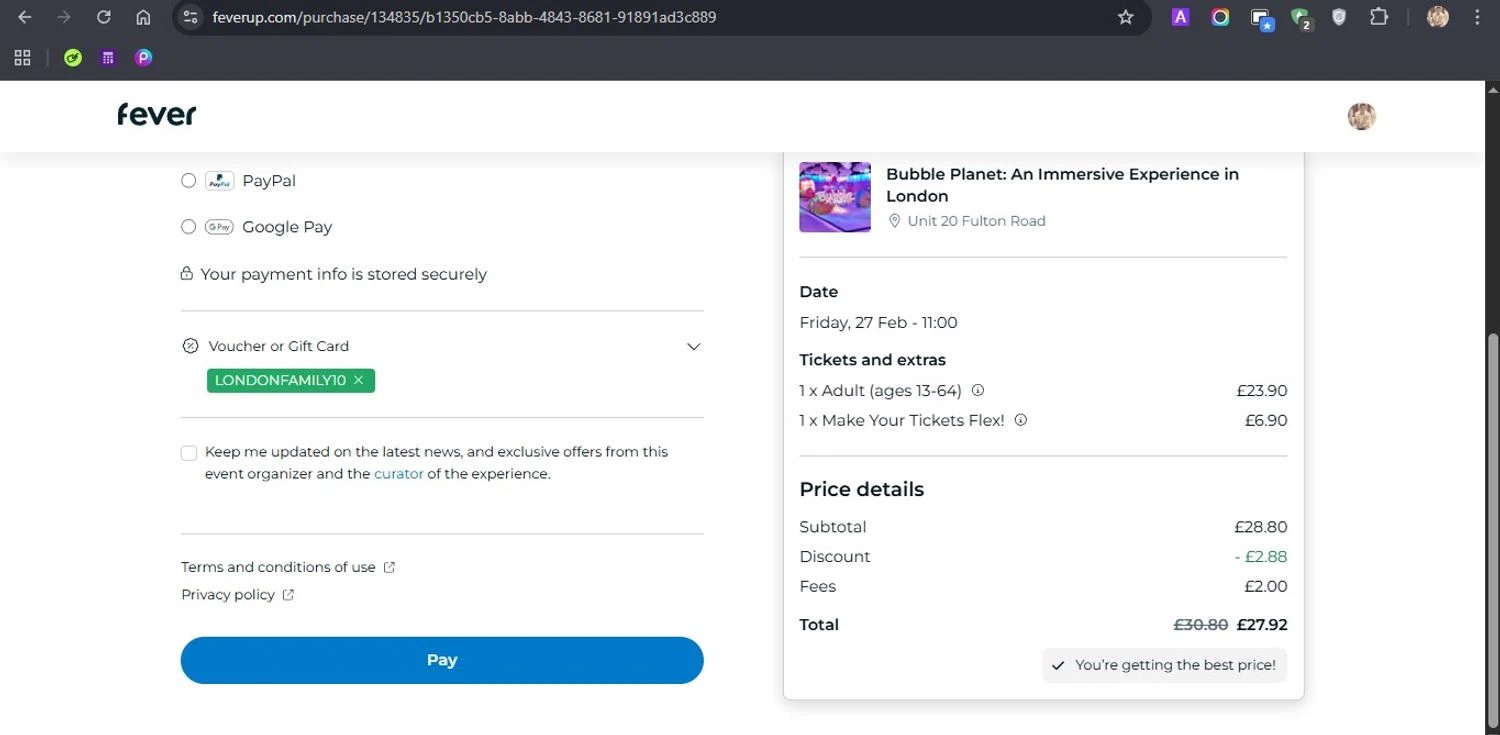This screenshot has height=735, width=1500.
Task: Open the green circle bookmark
Action: pos(72,58)
